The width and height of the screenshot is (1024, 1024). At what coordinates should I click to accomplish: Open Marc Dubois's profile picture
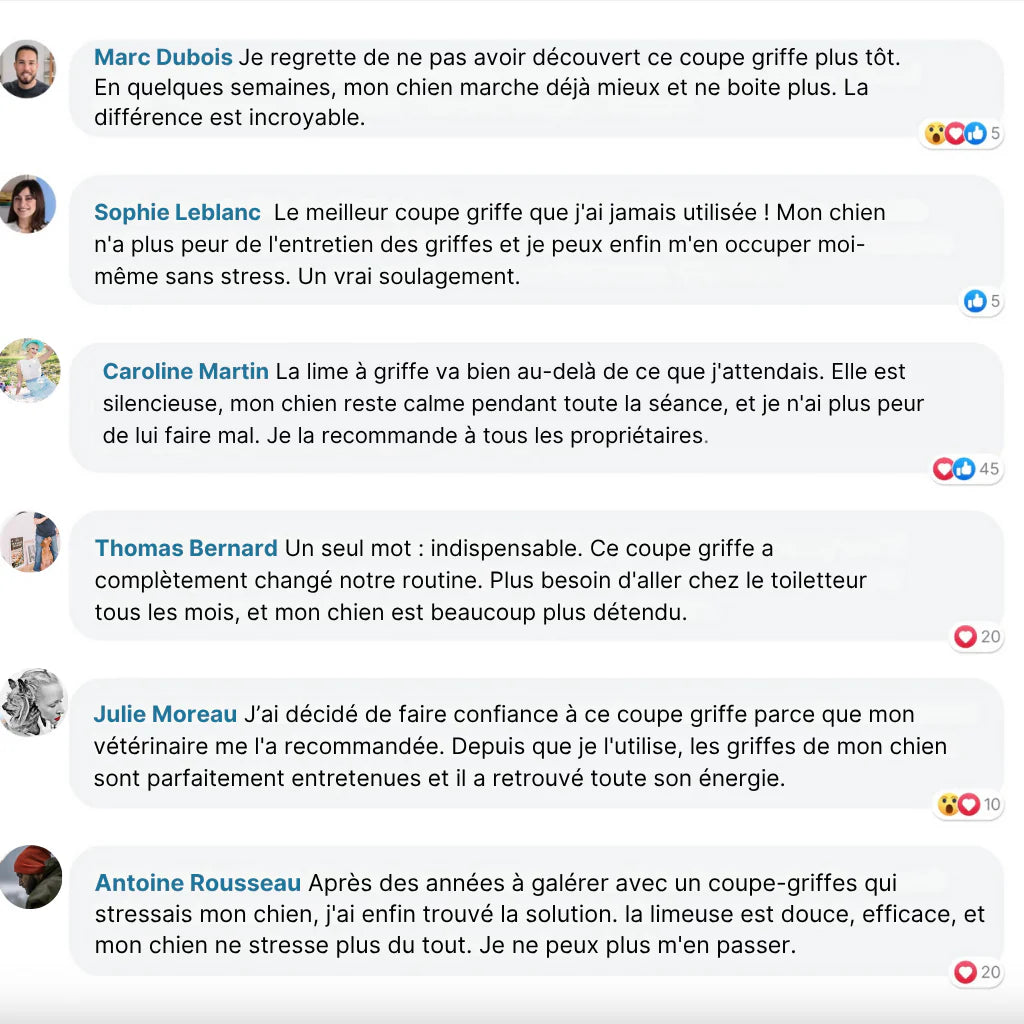click(27, 69)
